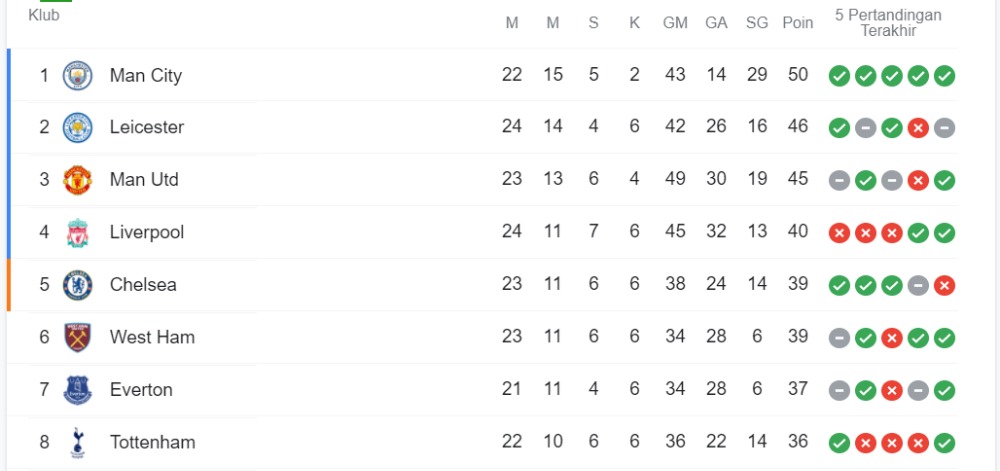The width and height of the screenshot is (1000, 471).
Task: Click the Leicester club crest
Action: [x=77, y=127]
